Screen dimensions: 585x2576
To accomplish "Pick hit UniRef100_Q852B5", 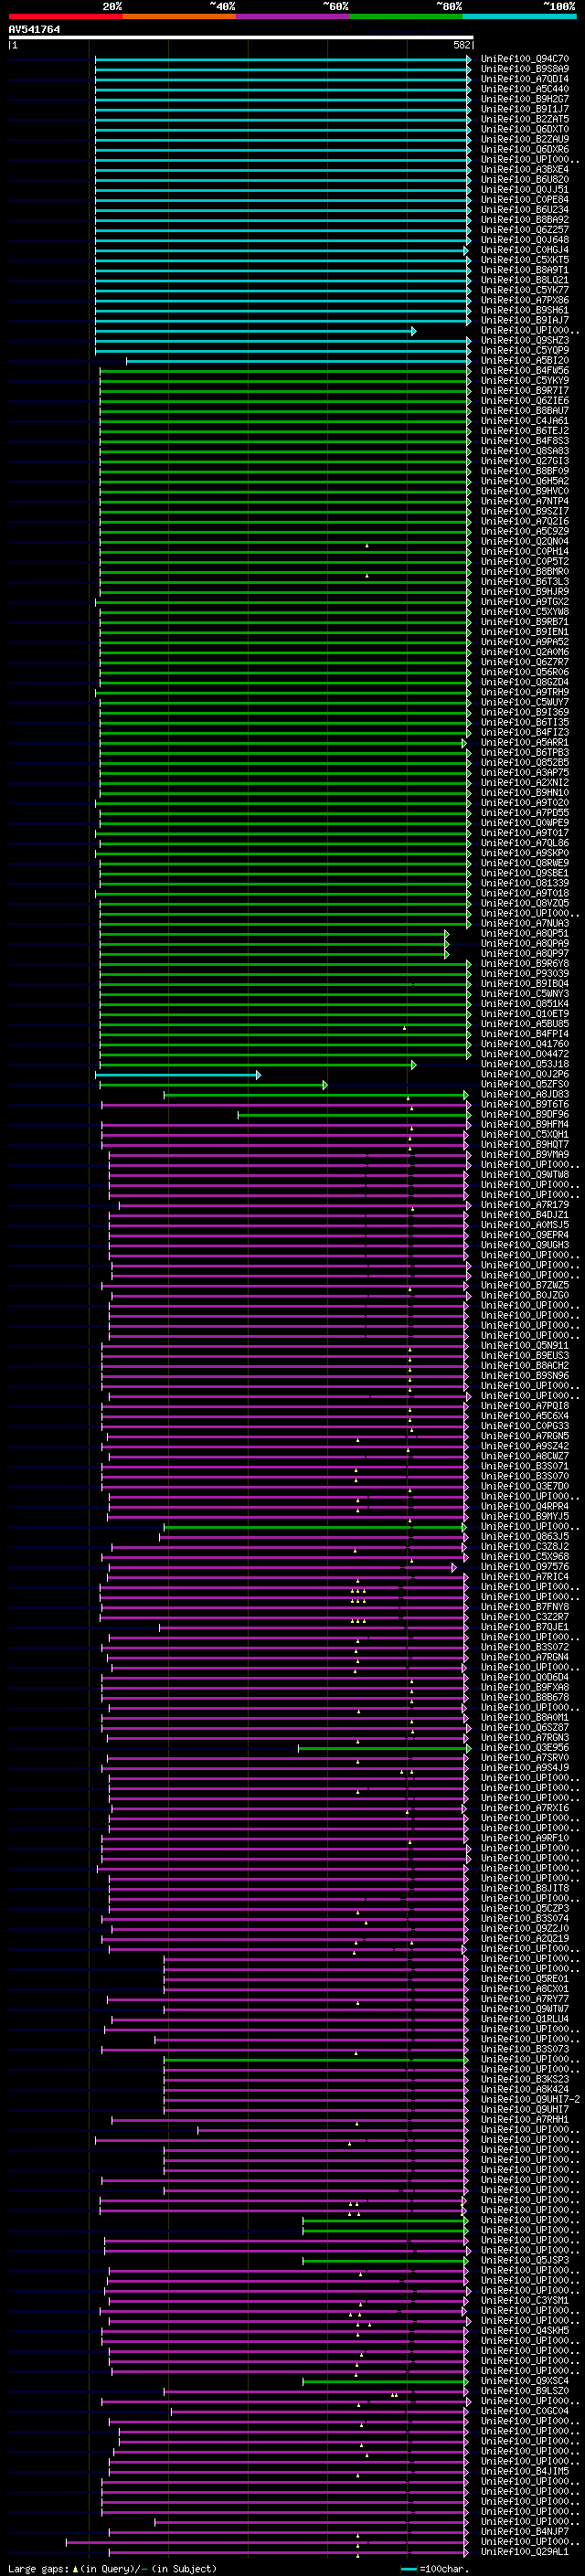I will tap(525, 762).
